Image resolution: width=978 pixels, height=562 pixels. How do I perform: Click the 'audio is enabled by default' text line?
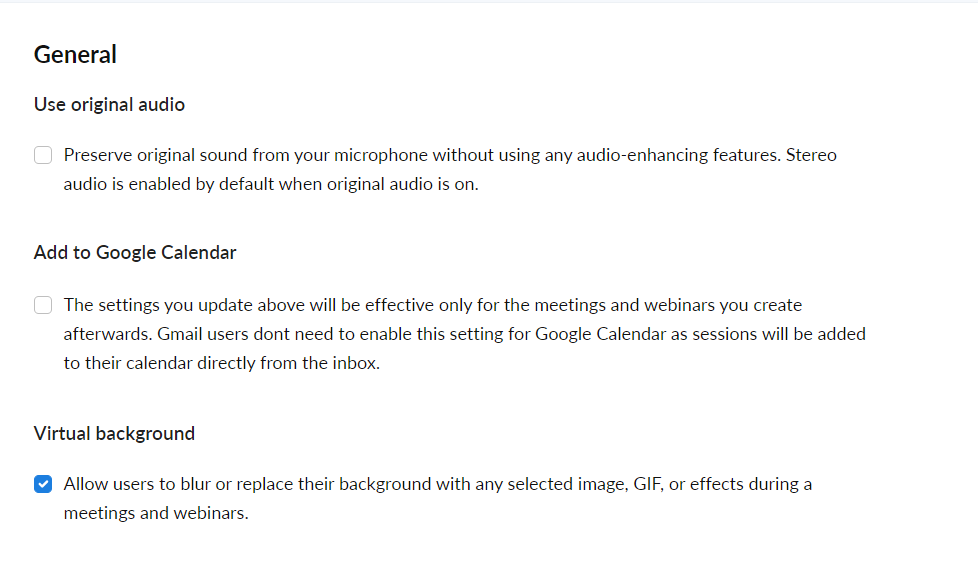[271, 184]
